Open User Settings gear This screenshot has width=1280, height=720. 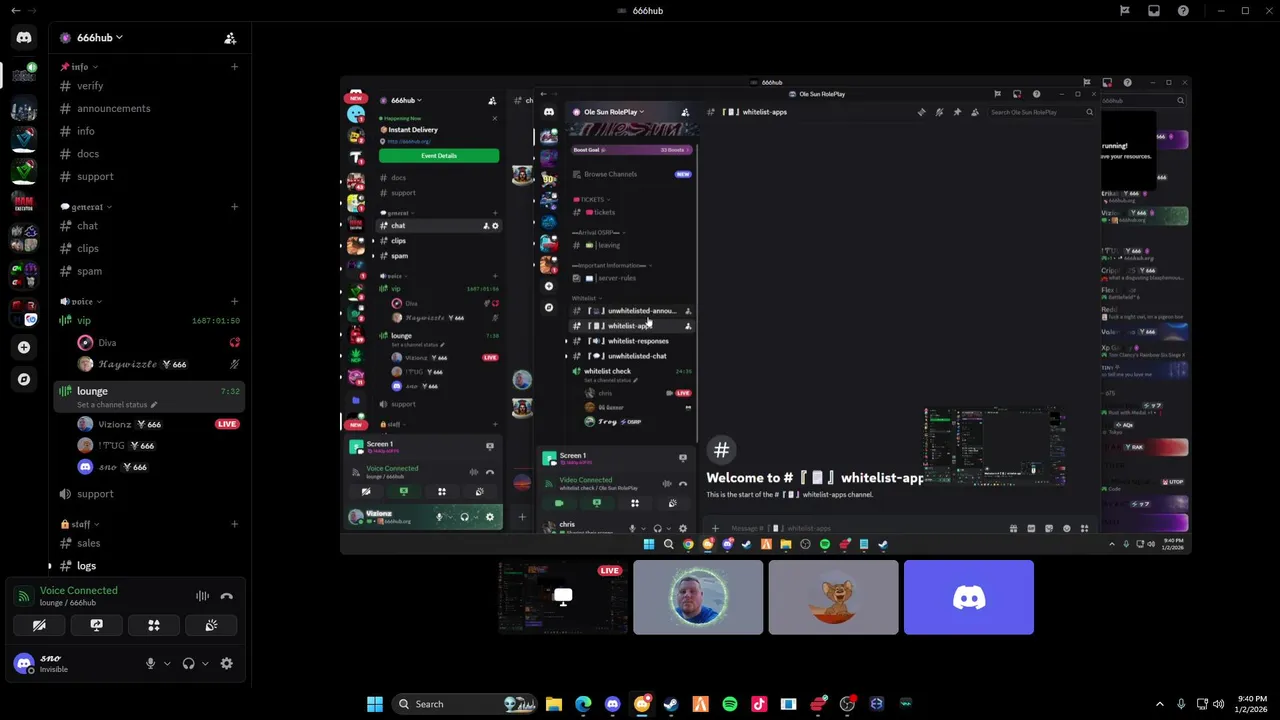click(227, 663)
